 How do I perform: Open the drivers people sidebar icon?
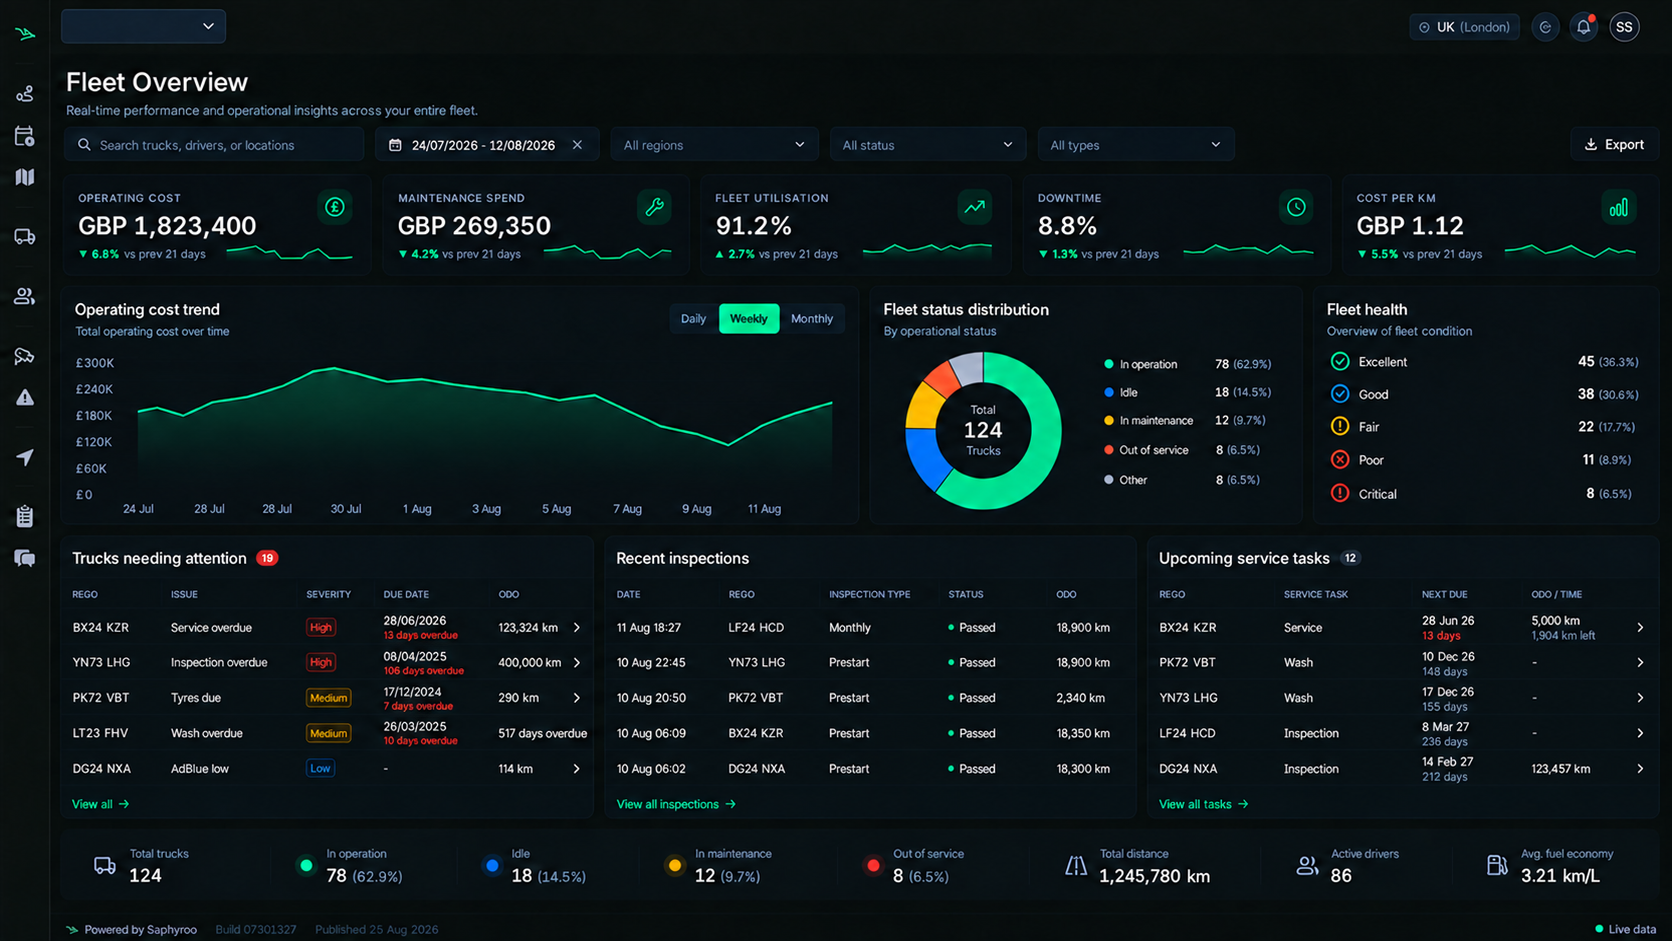pos(25,296)
